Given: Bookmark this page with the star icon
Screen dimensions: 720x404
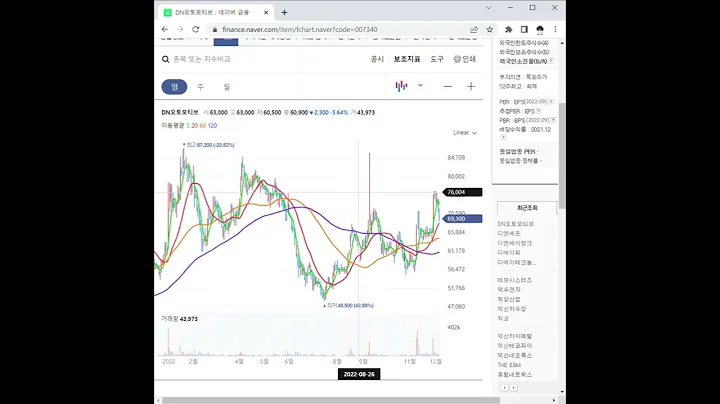Looking at the screenshot, I should [489, 29].
